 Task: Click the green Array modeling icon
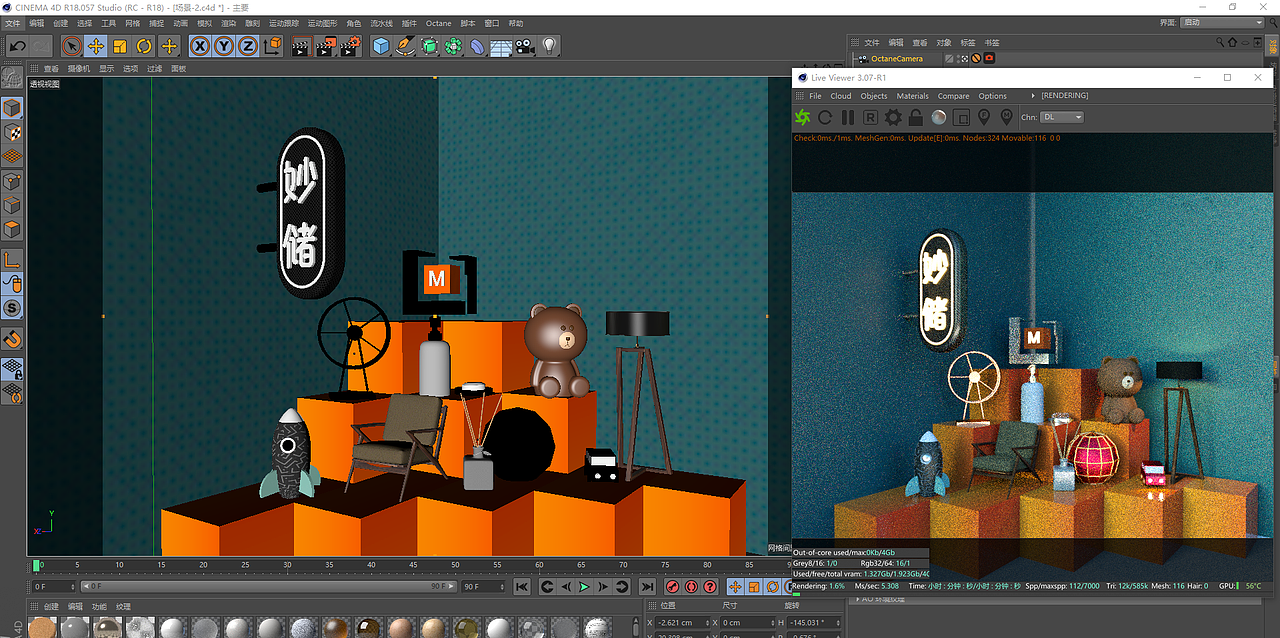click(453, 46)
